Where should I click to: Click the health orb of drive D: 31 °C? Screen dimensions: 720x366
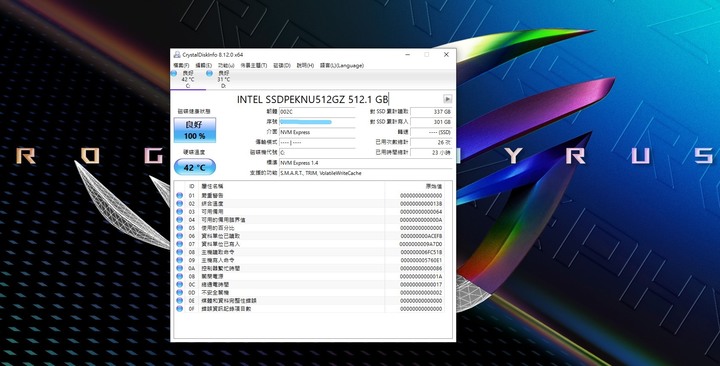pyautogui.click(x=209, y=73)
